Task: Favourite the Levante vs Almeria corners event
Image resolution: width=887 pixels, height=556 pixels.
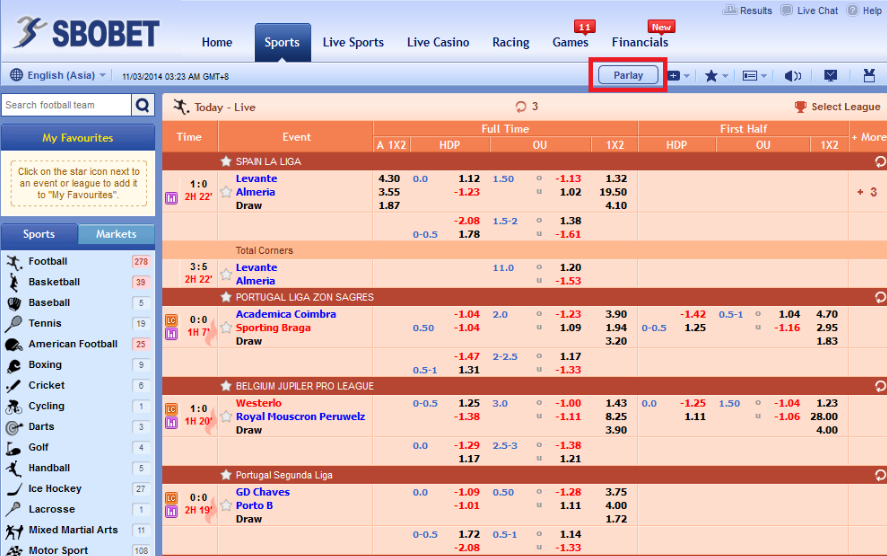Action: point(226,274)
